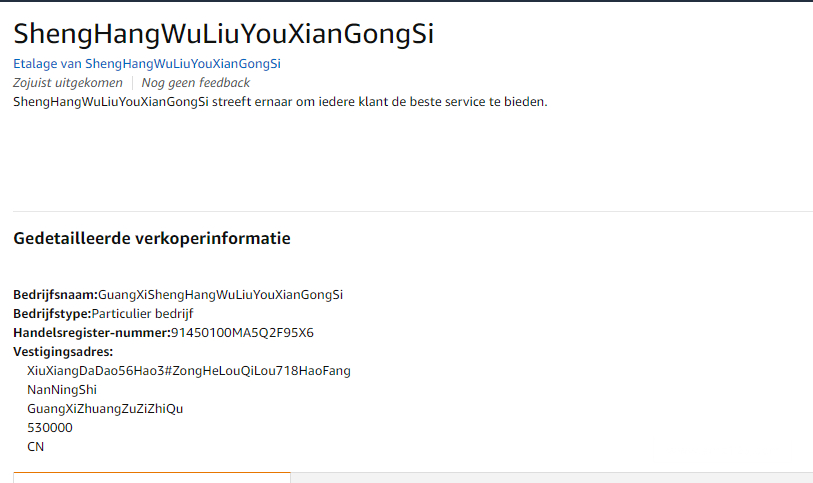Click the Bedrijfstype label
This screenshot has width=813, height=483.
(x=52, y=314)
